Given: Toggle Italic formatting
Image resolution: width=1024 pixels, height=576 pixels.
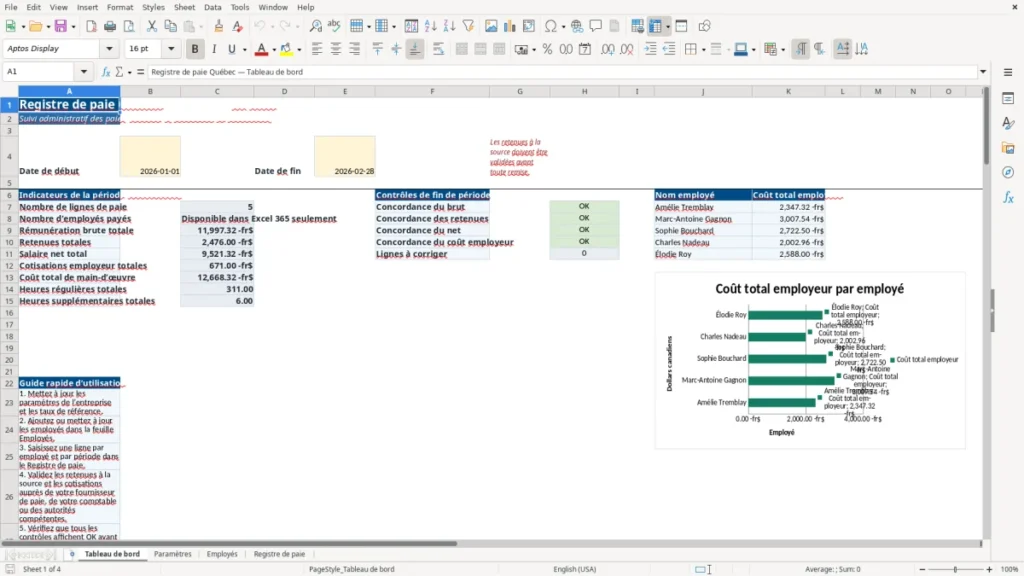Looking at the screenshot, I should (214, 49).
